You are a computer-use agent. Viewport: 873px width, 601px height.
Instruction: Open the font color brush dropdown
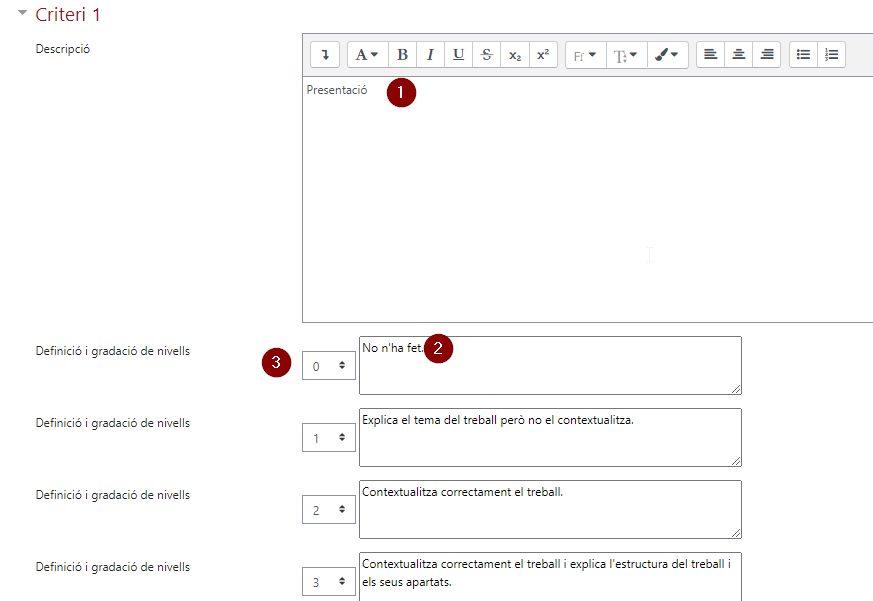tap(668, 55)
